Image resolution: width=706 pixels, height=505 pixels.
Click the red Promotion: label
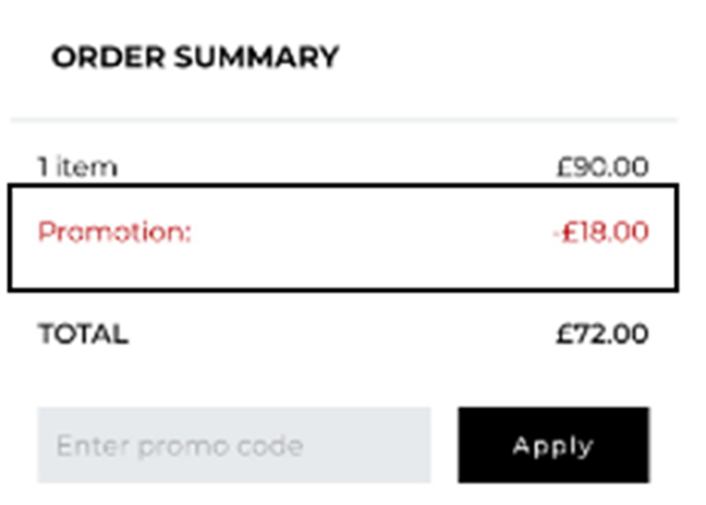click(114, 233)
